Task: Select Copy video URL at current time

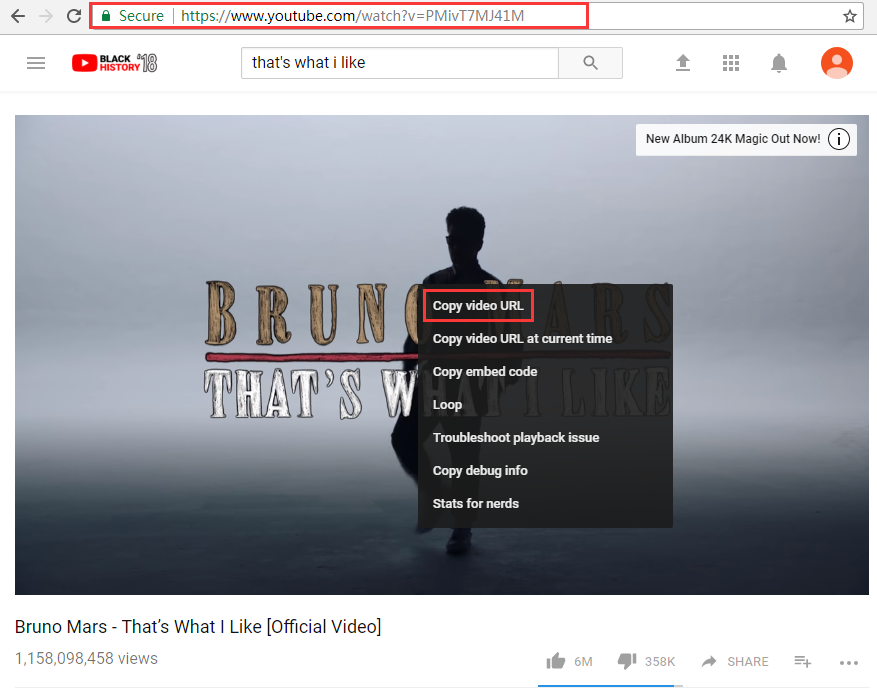Action: pyautogui.click(x=522, y=338)
